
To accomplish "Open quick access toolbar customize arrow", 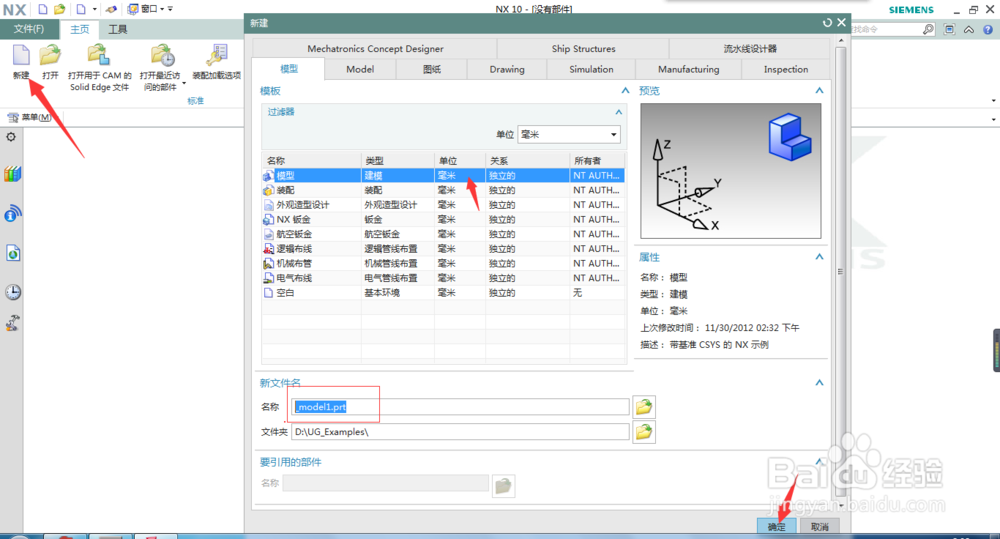I will point(170,9).
